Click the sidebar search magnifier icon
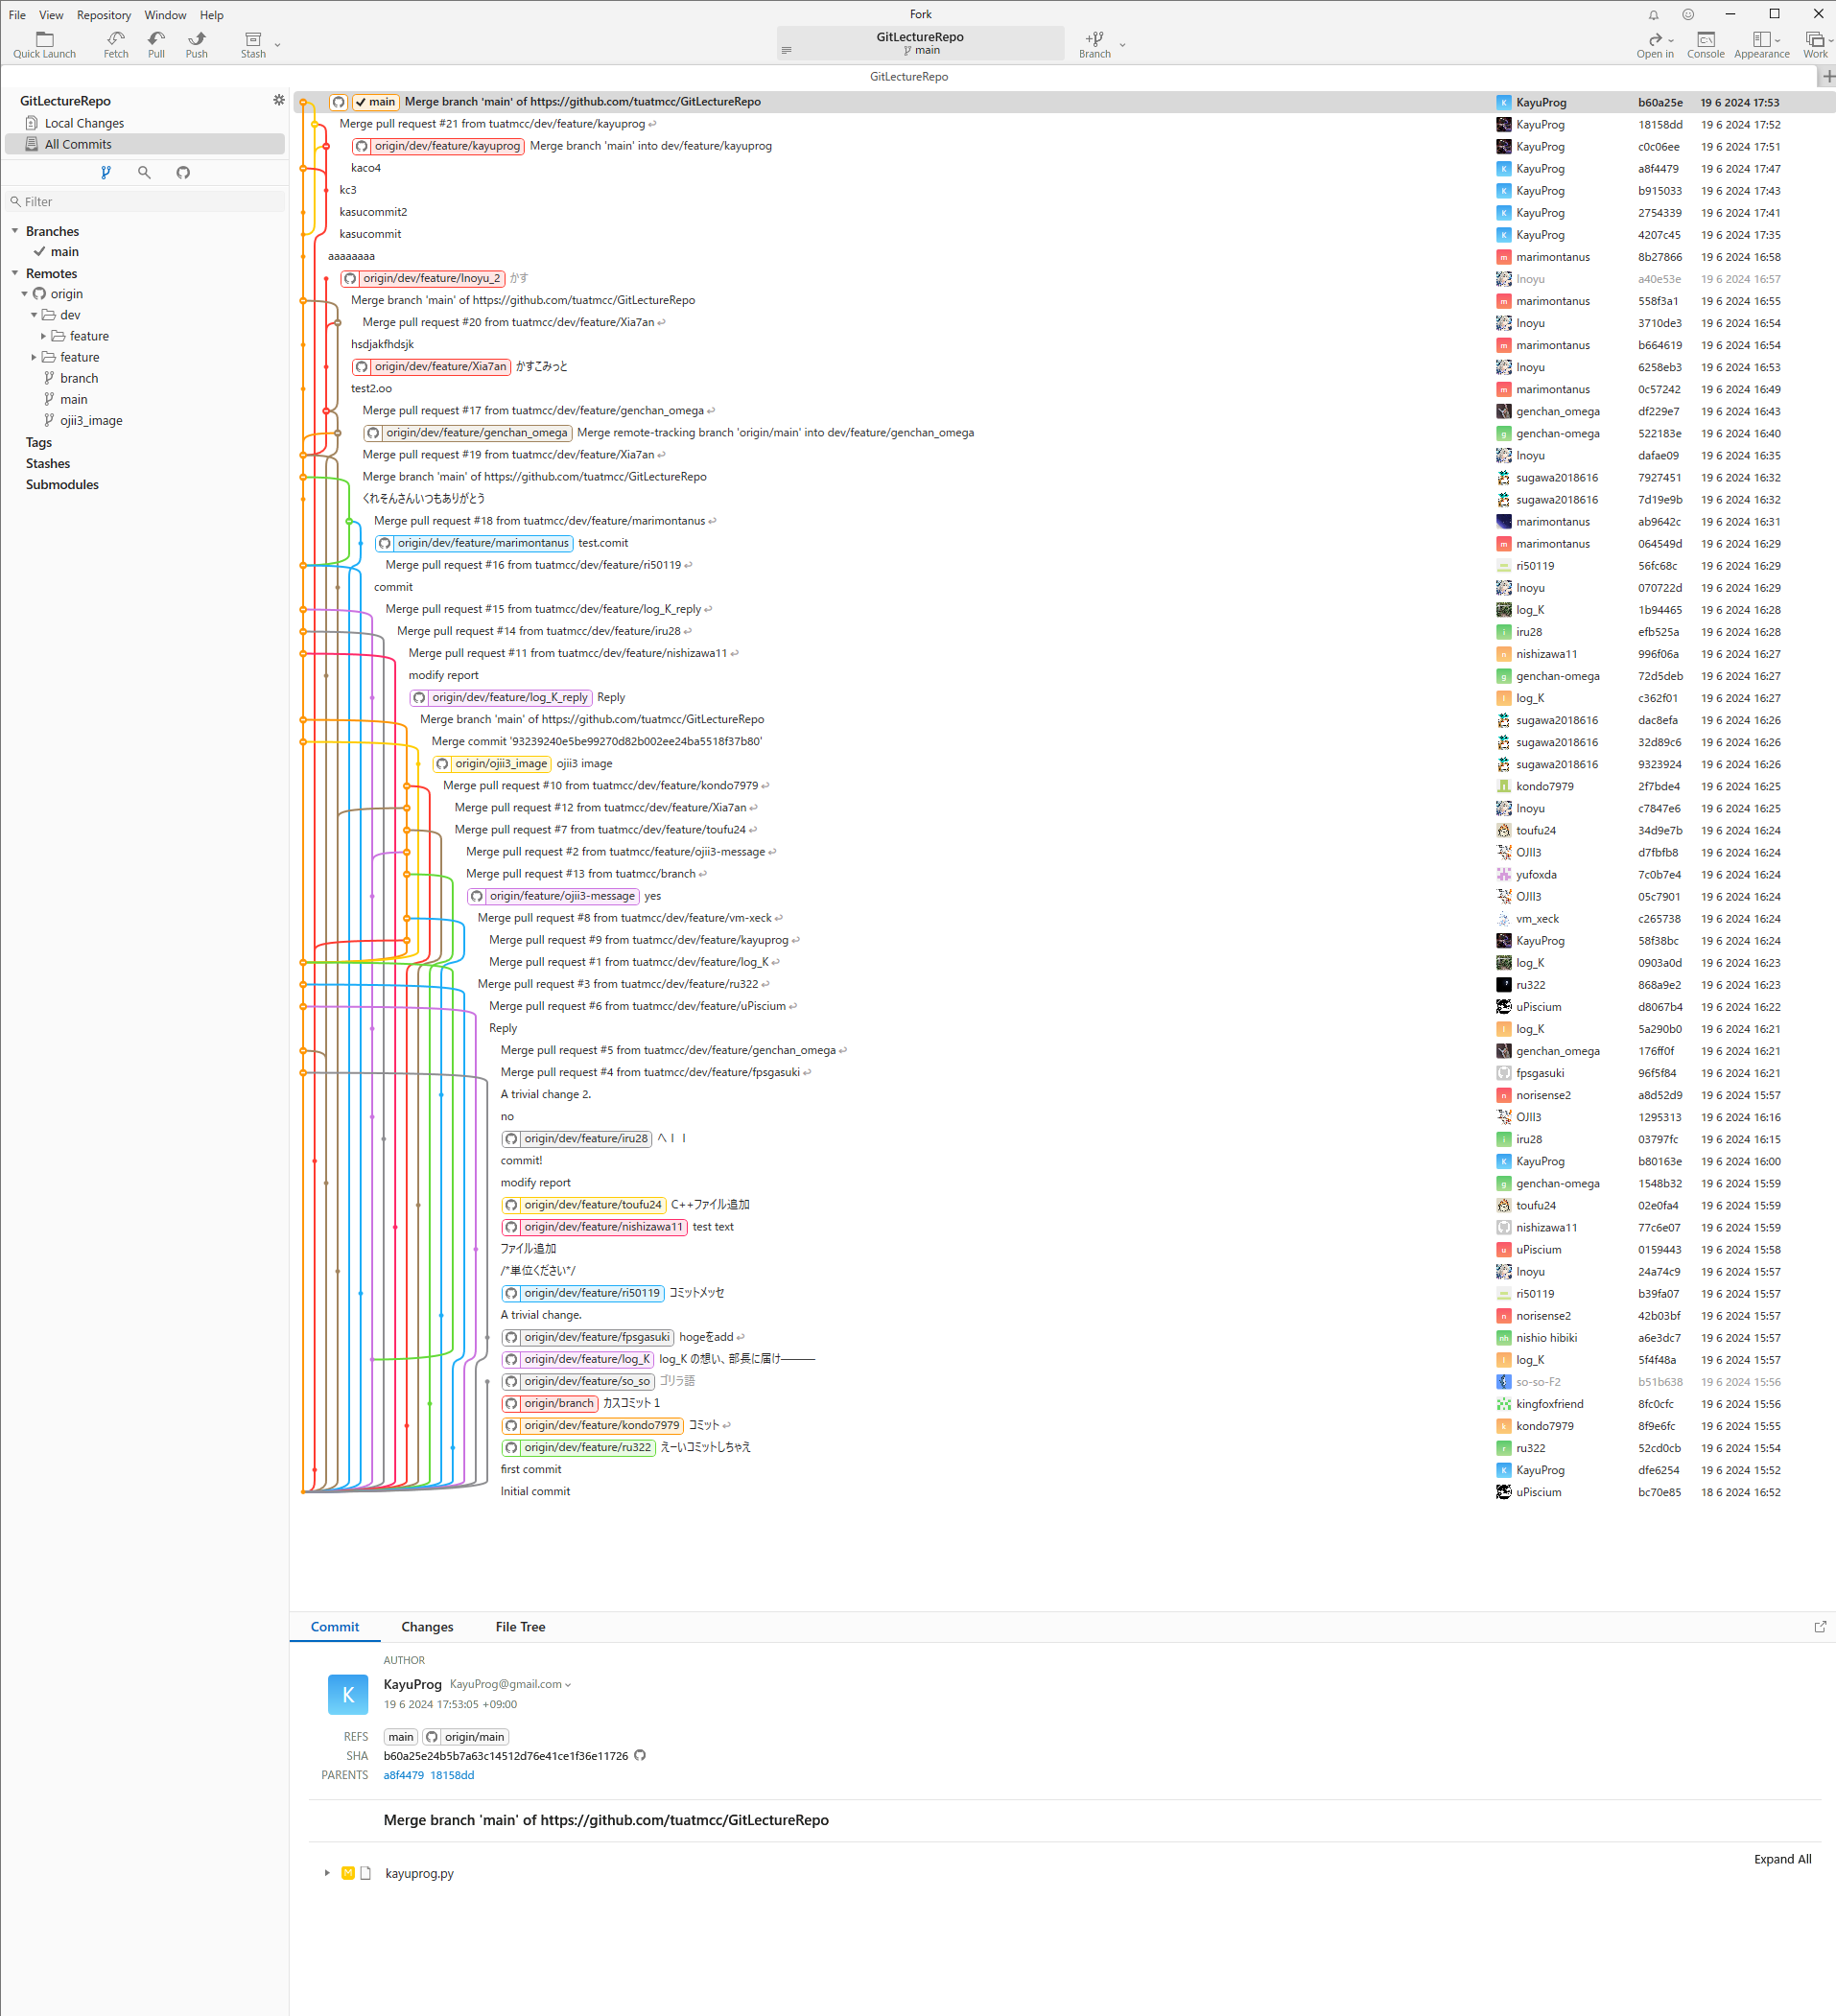This screenshot has height=2016, width=1836. pyautogui.click(x=144, y=173)
